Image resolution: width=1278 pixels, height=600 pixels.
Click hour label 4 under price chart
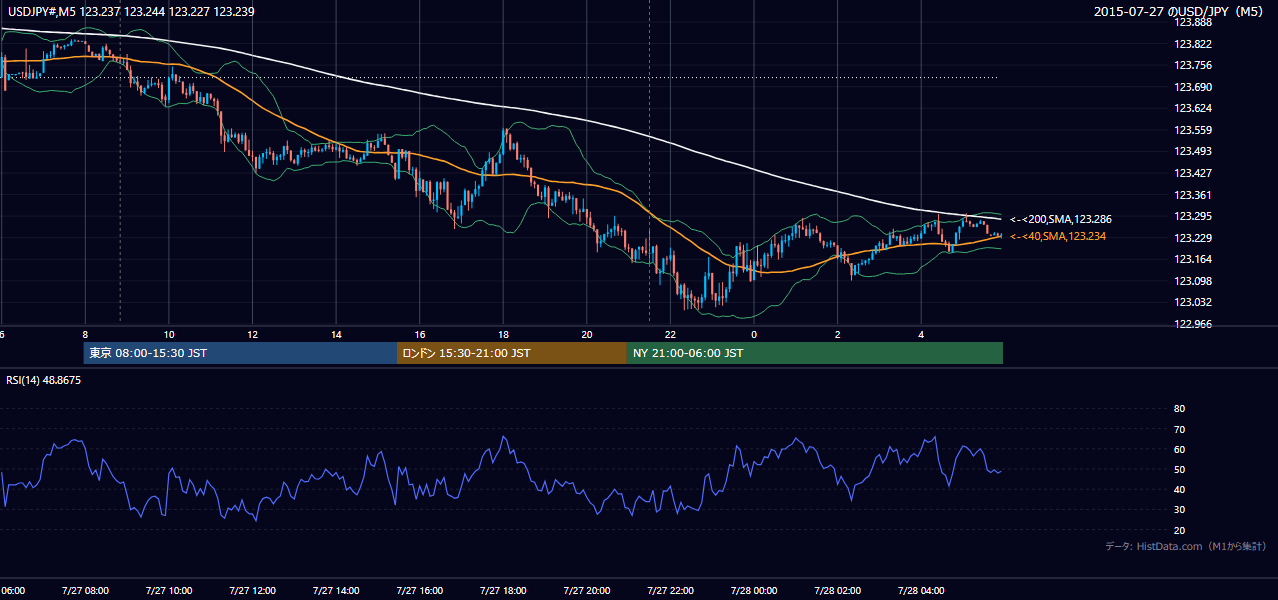[x=921, y=335]
